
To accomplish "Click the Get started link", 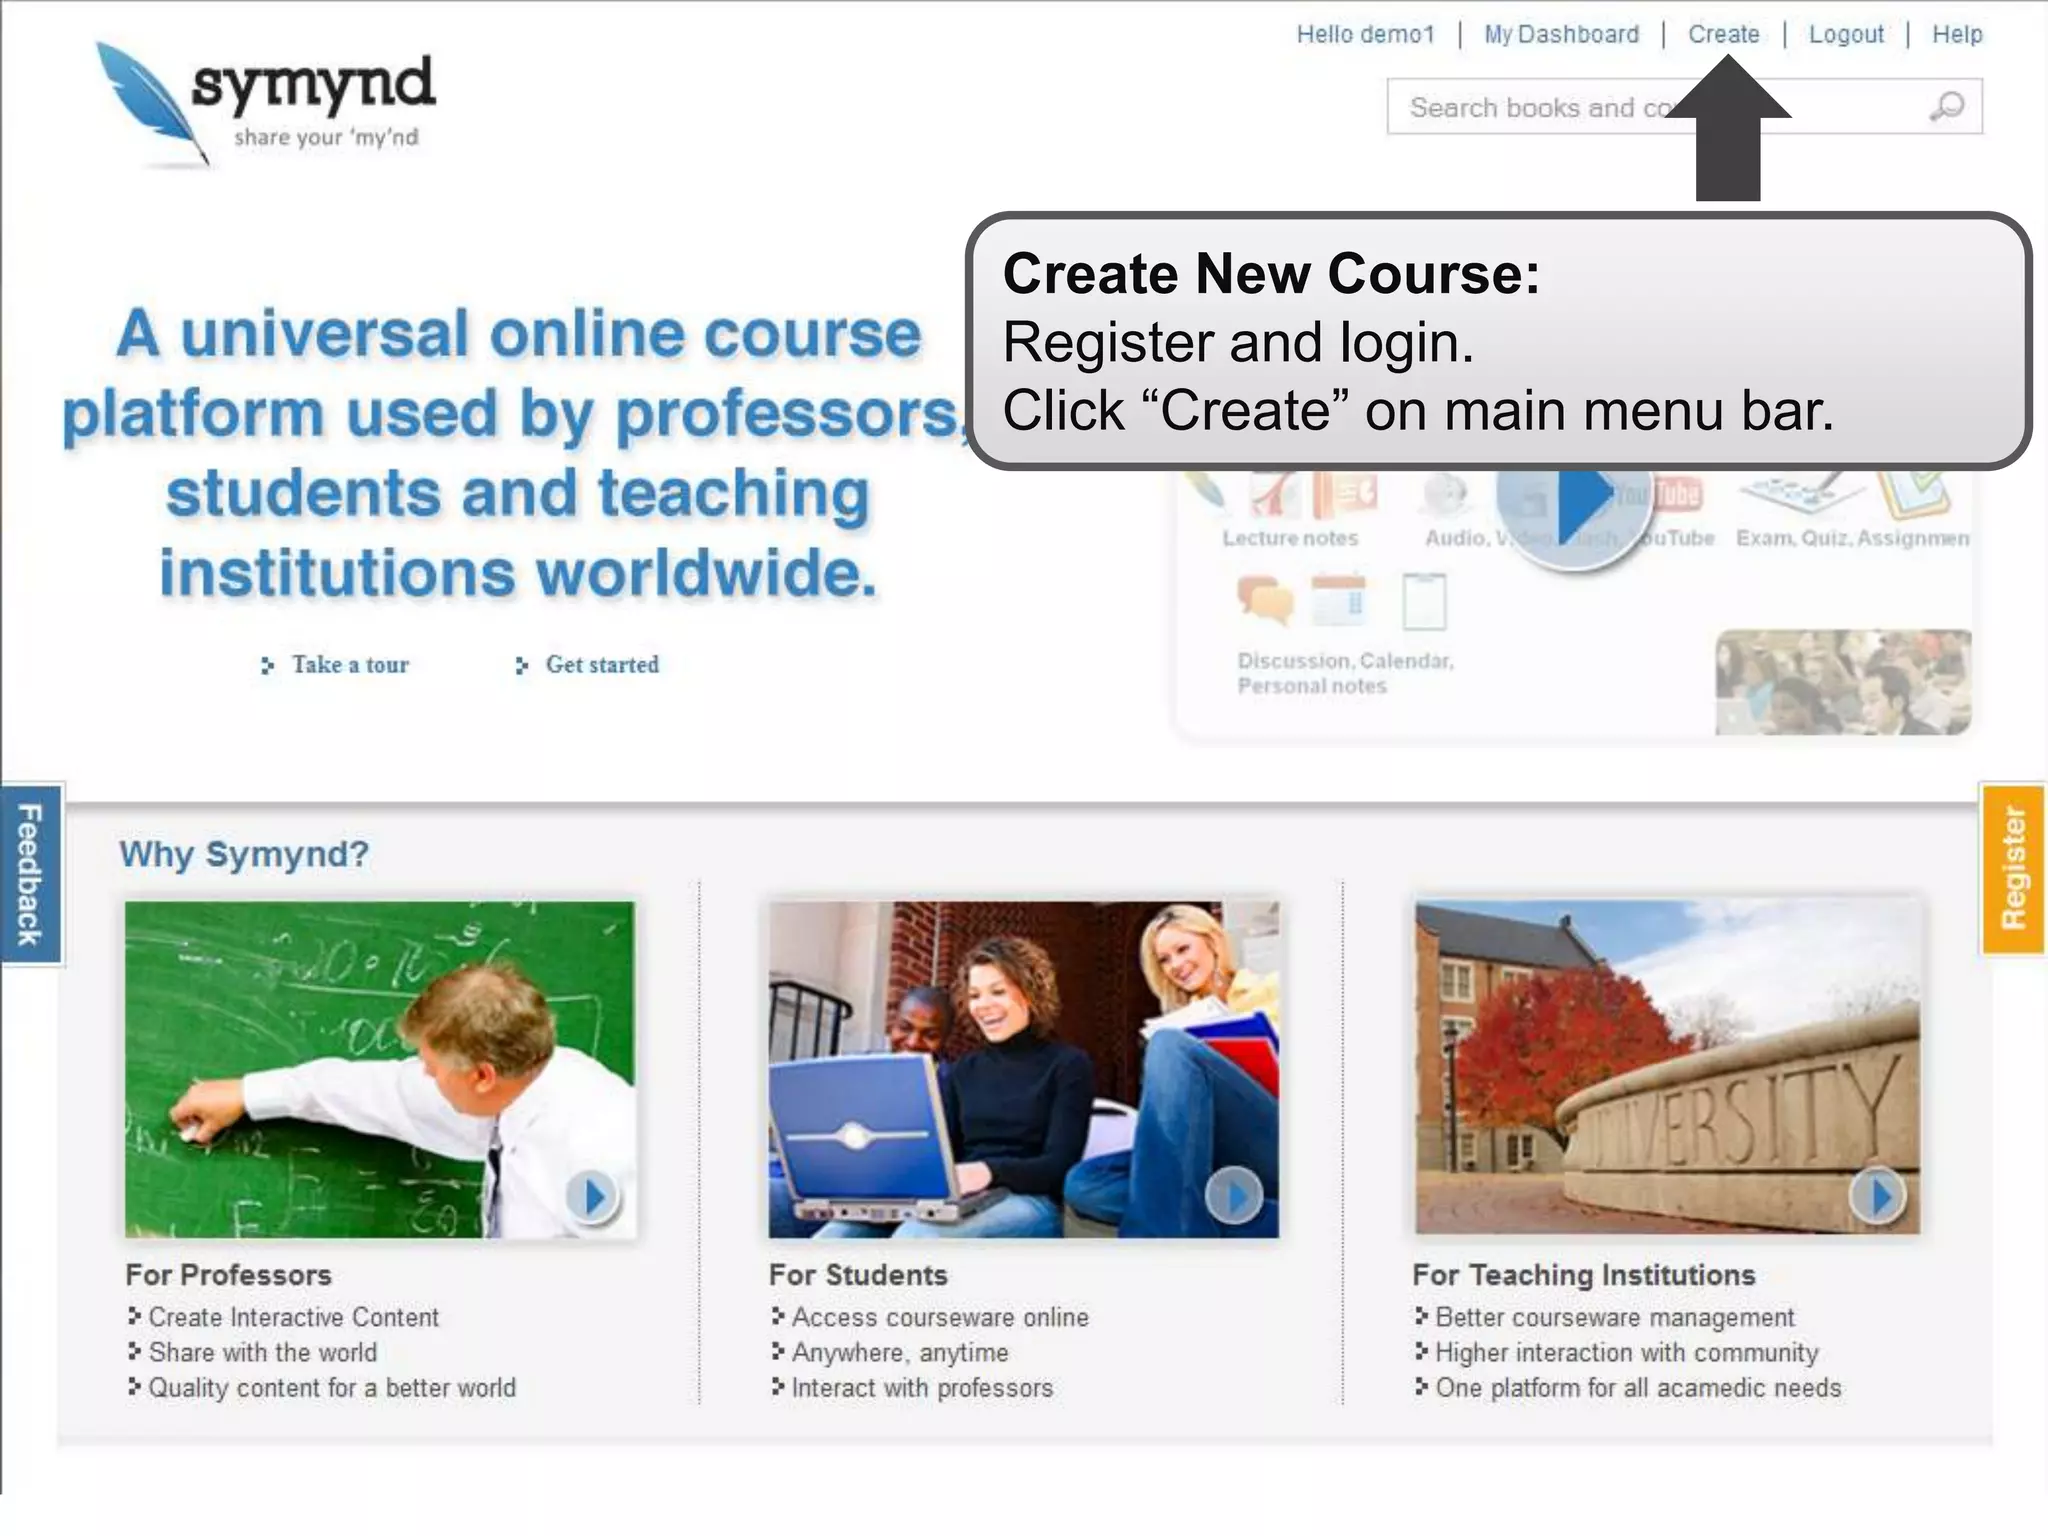I will click(x=601, y=665).
